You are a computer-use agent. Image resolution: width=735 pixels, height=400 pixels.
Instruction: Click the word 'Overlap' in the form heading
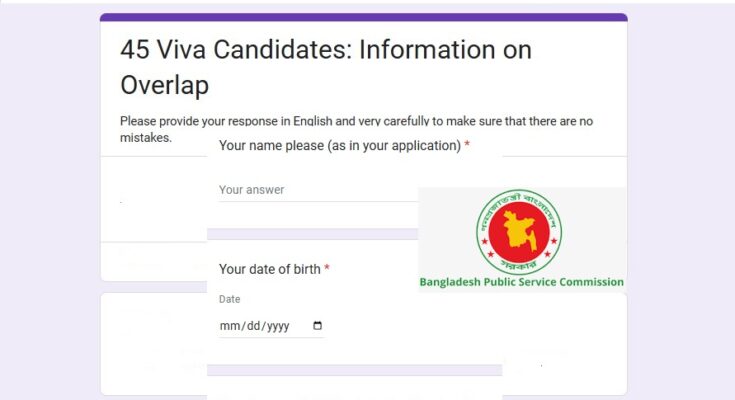[165, 85]
